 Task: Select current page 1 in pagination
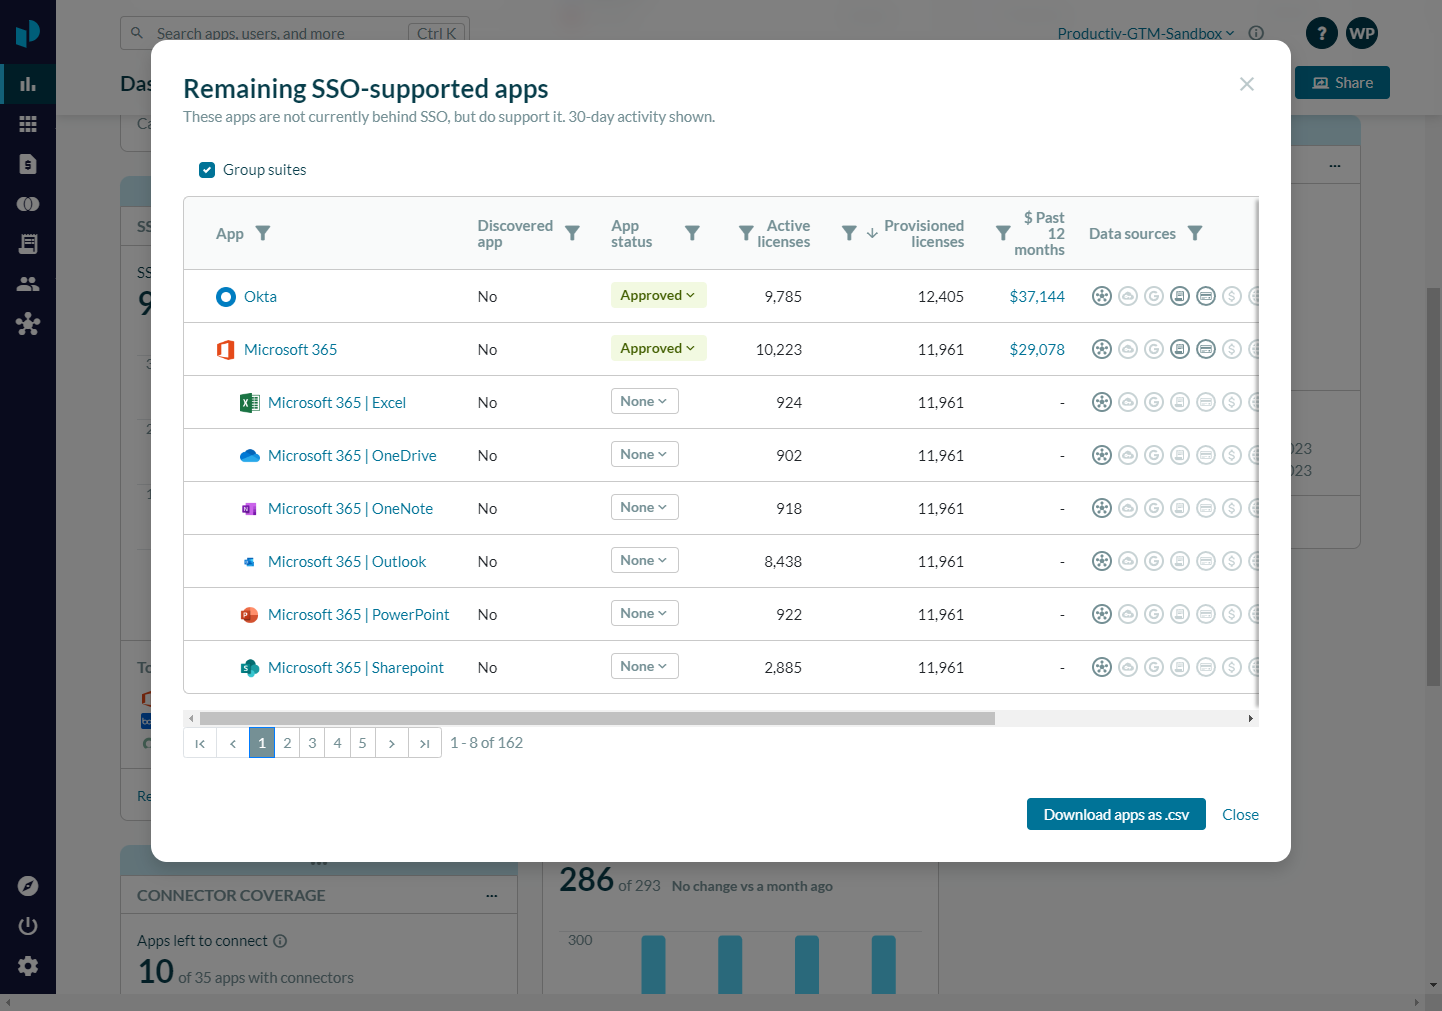(x=262, y=743)
